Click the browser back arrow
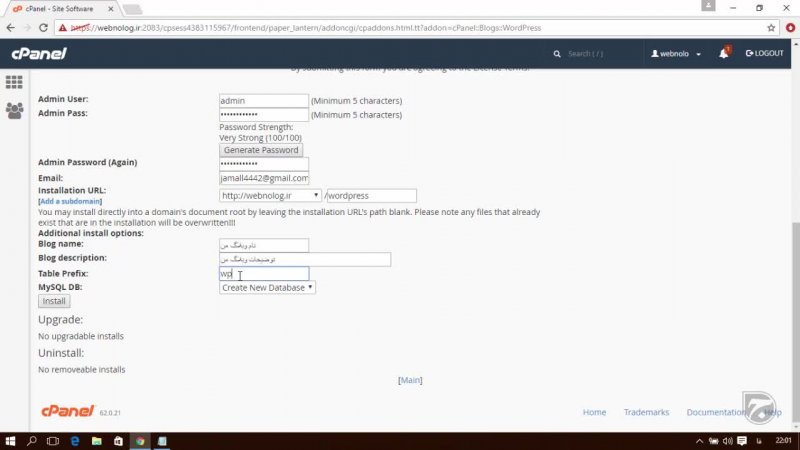800x450 pixels. 11,28
